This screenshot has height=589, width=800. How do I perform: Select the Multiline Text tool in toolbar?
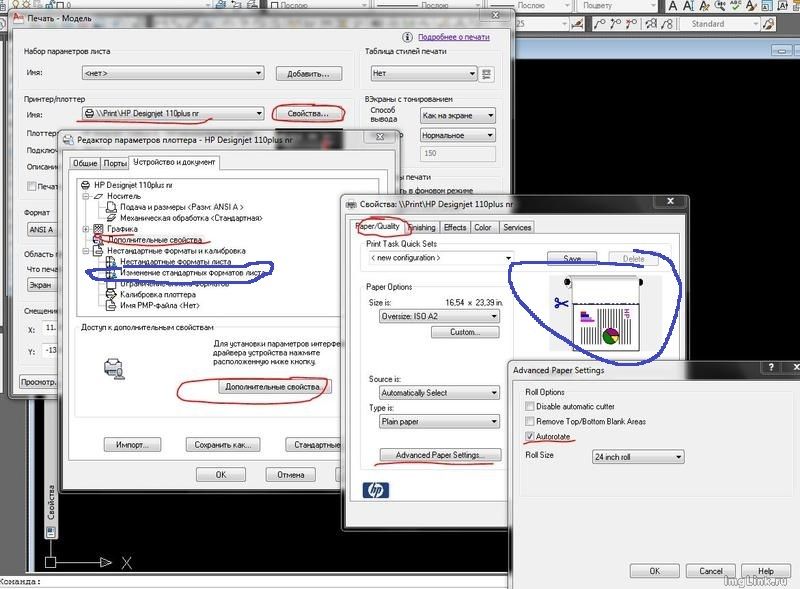pos(673,6)
